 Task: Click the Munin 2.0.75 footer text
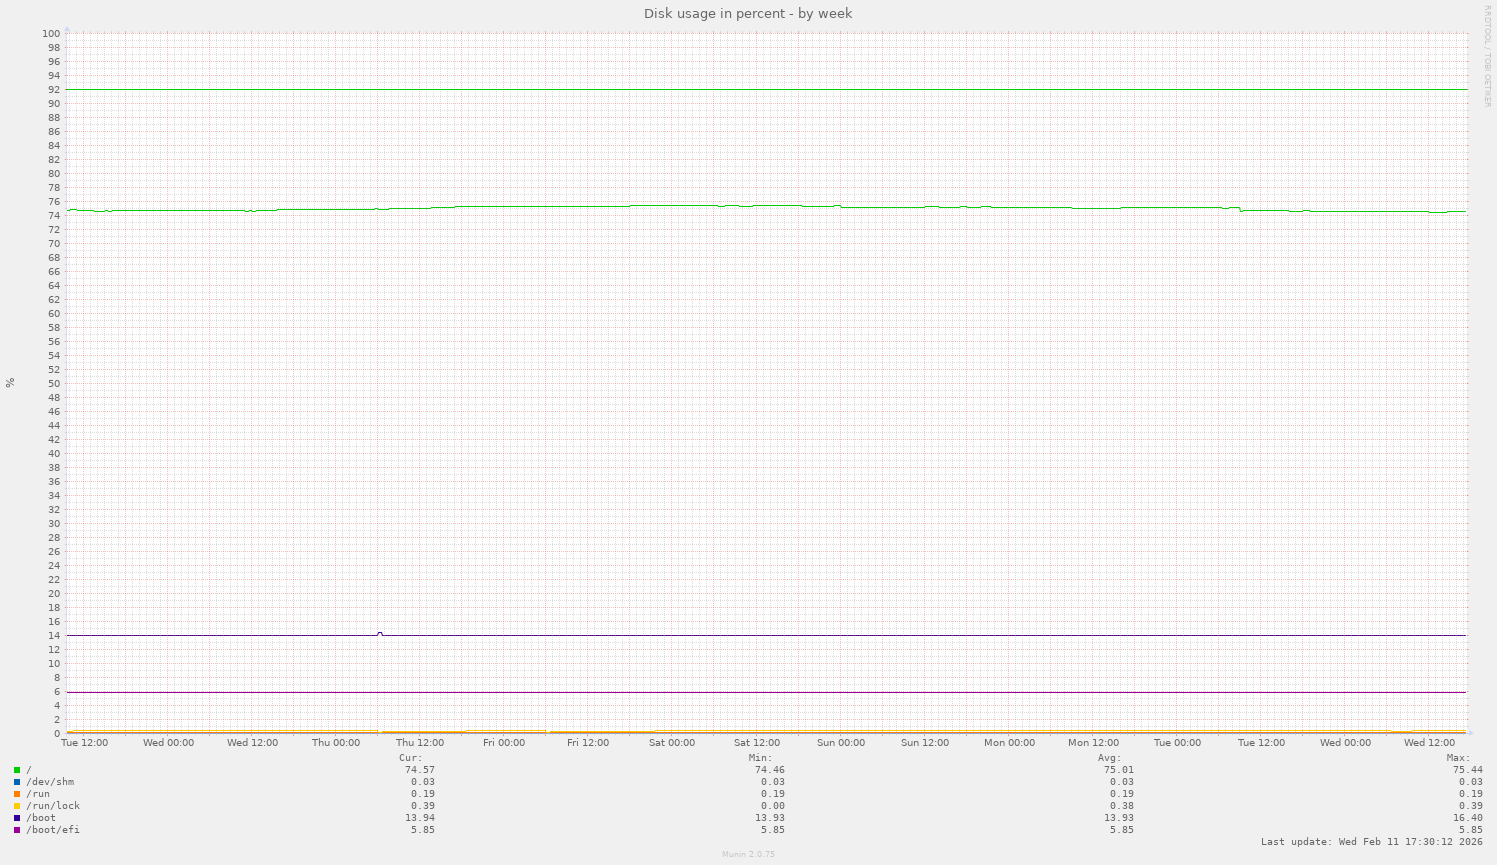tap(747, 854)
